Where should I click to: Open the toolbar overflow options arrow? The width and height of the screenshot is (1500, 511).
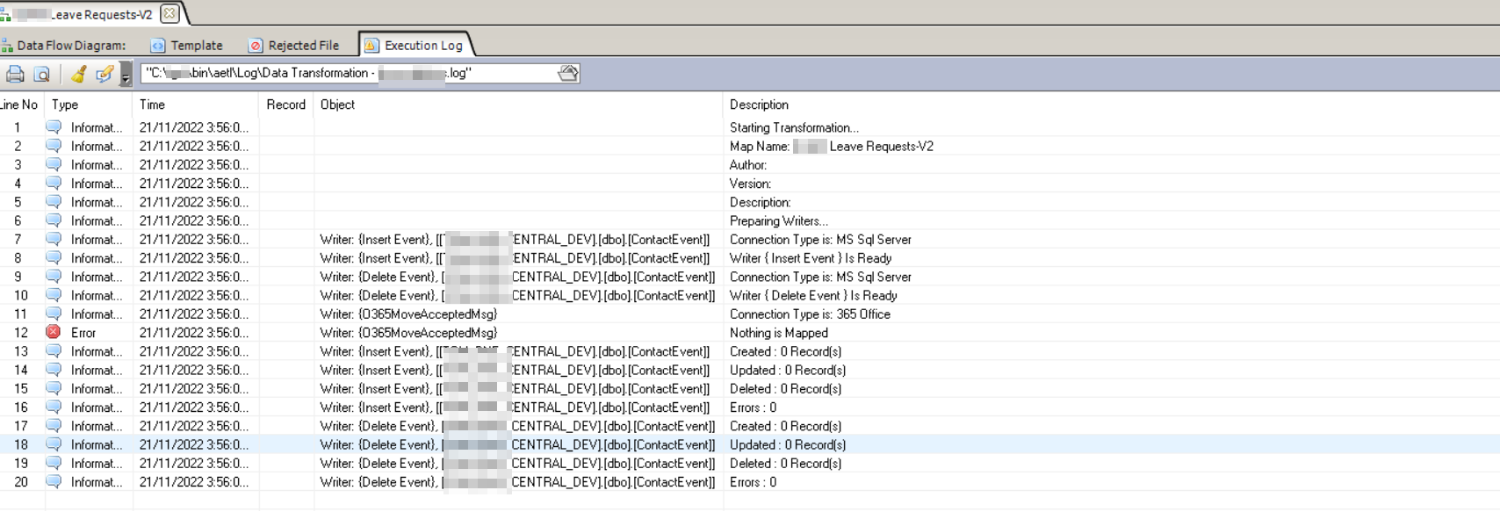point(126,75)
